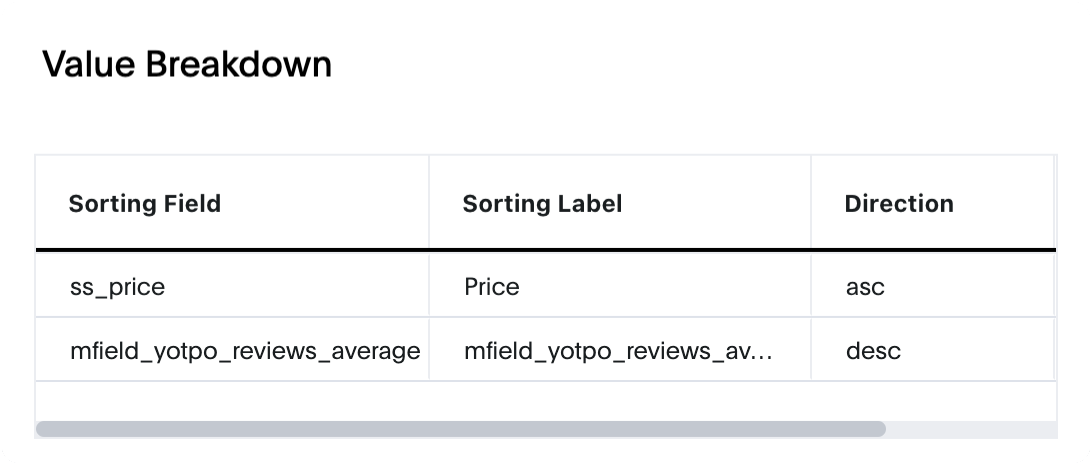Click divider between ss_price and Price cells
The width and height of the screenshot is (1092, 466).
click(429, 286)
